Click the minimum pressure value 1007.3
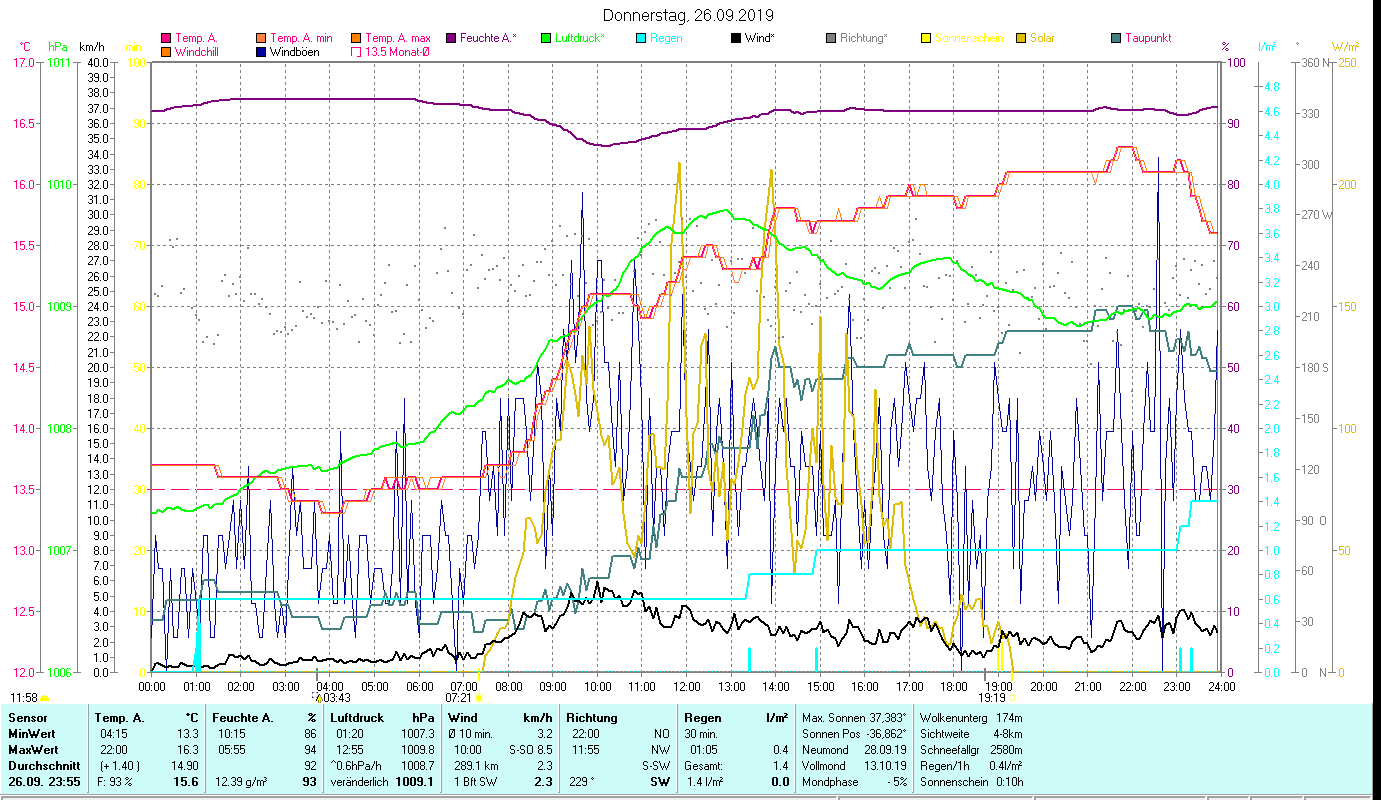This screenshot has width=1381, height=800. (x=416, y=734)
